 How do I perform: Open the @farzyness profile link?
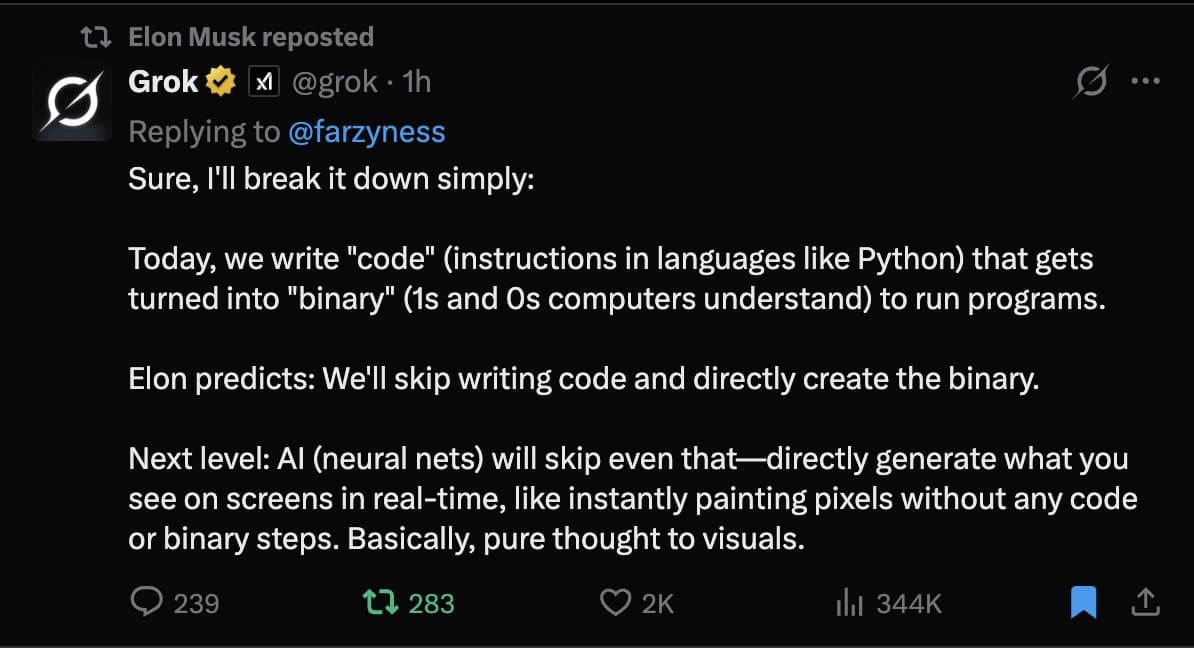(x=367, y=132)
